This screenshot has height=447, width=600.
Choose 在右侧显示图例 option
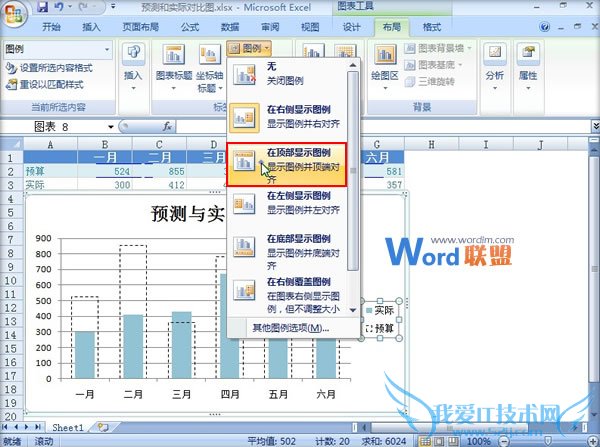click(x=287, y=117)
